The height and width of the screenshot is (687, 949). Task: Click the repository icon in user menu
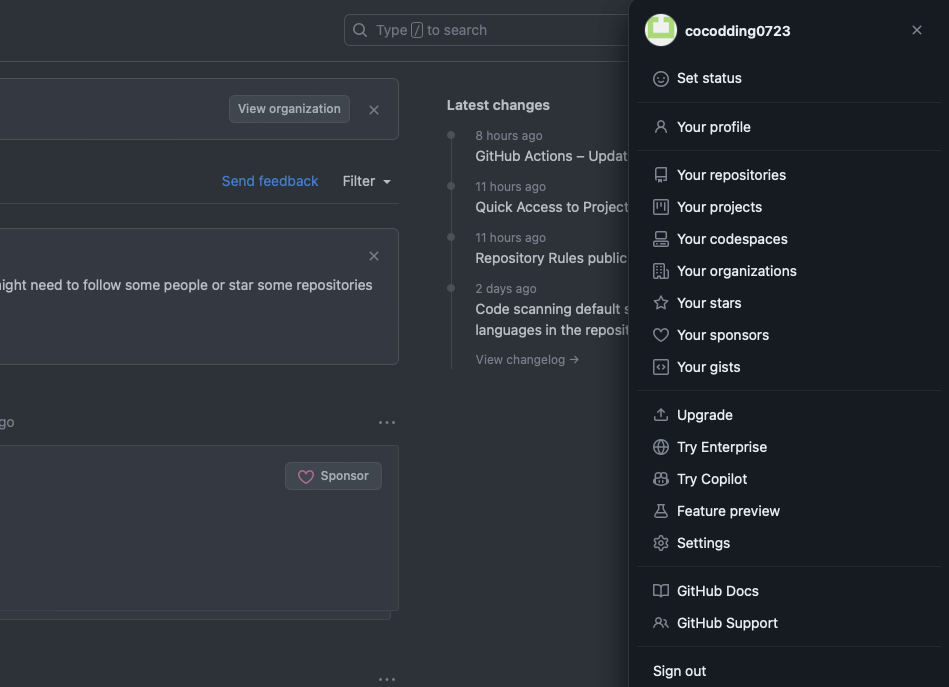(x=660, y=175)
